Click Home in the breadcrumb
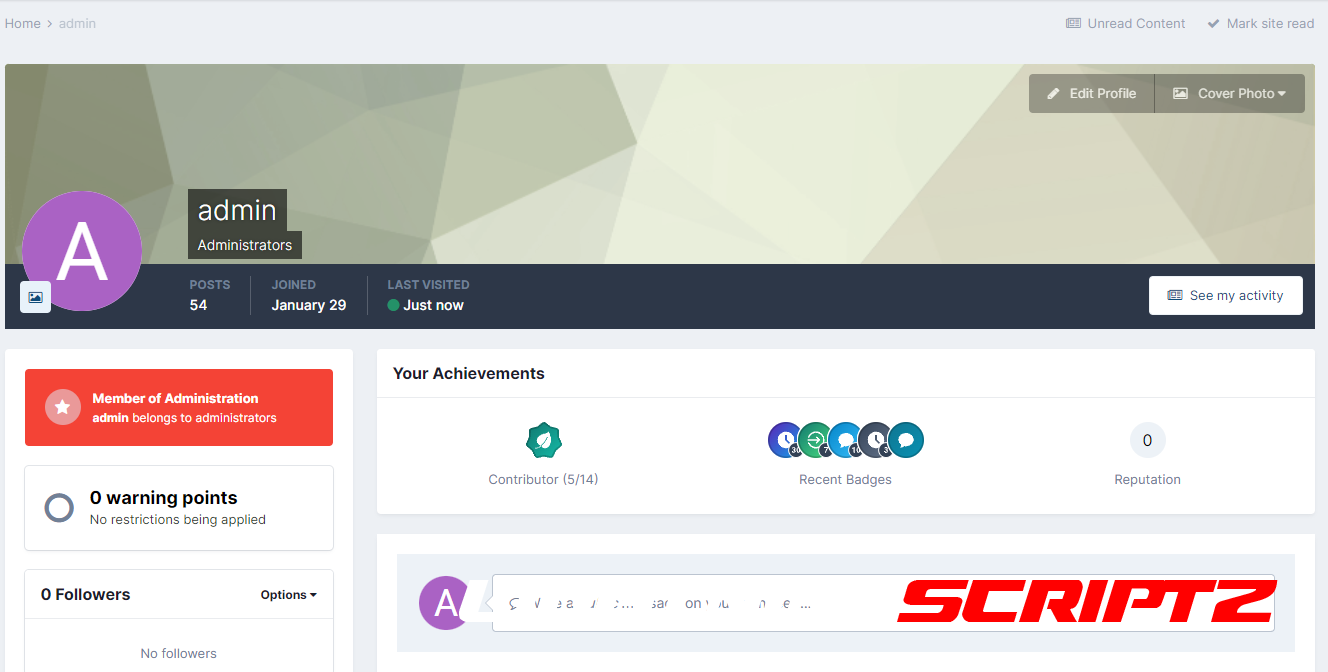The height and width of the screenshot is (672, 1328). (x=22, y=23)
